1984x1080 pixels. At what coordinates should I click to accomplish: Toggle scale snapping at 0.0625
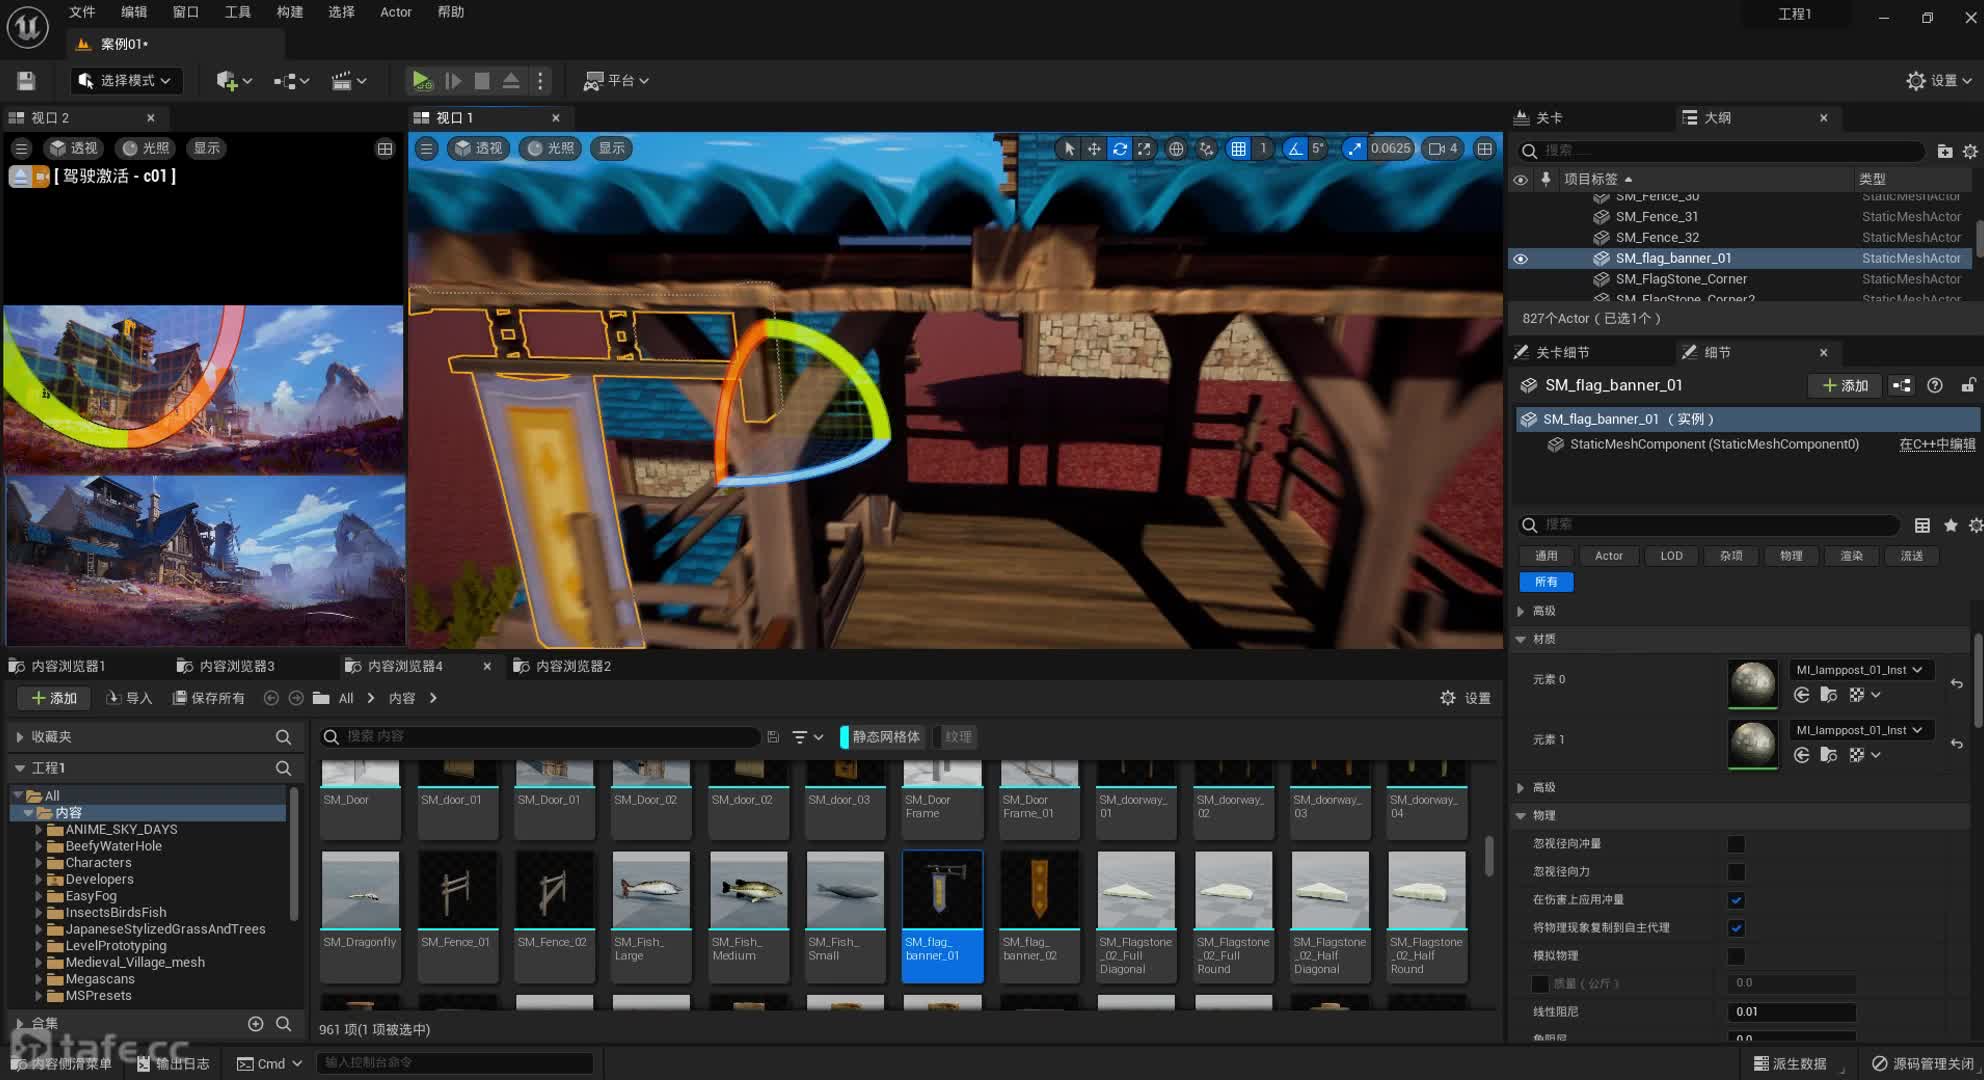(1353, 148)
